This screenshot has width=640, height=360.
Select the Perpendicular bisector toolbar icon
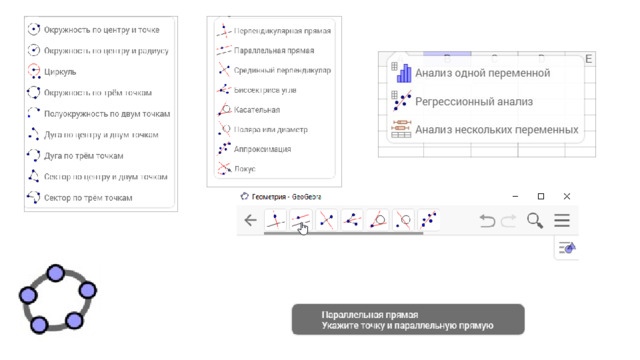click(x=327, y=220)
